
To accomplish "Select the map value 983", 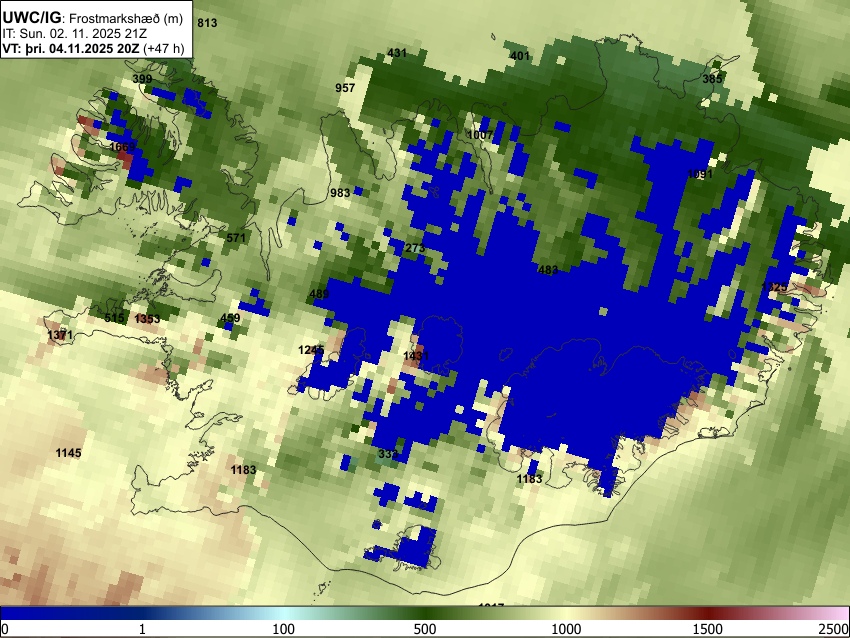I will [340, 193].
